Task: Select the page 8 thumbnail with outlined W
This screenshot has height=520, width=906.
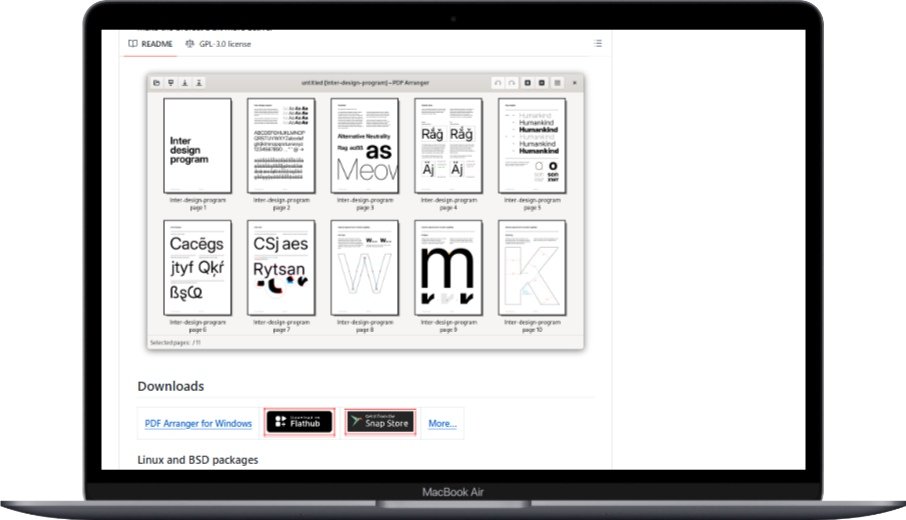Action: click(365, 268)
